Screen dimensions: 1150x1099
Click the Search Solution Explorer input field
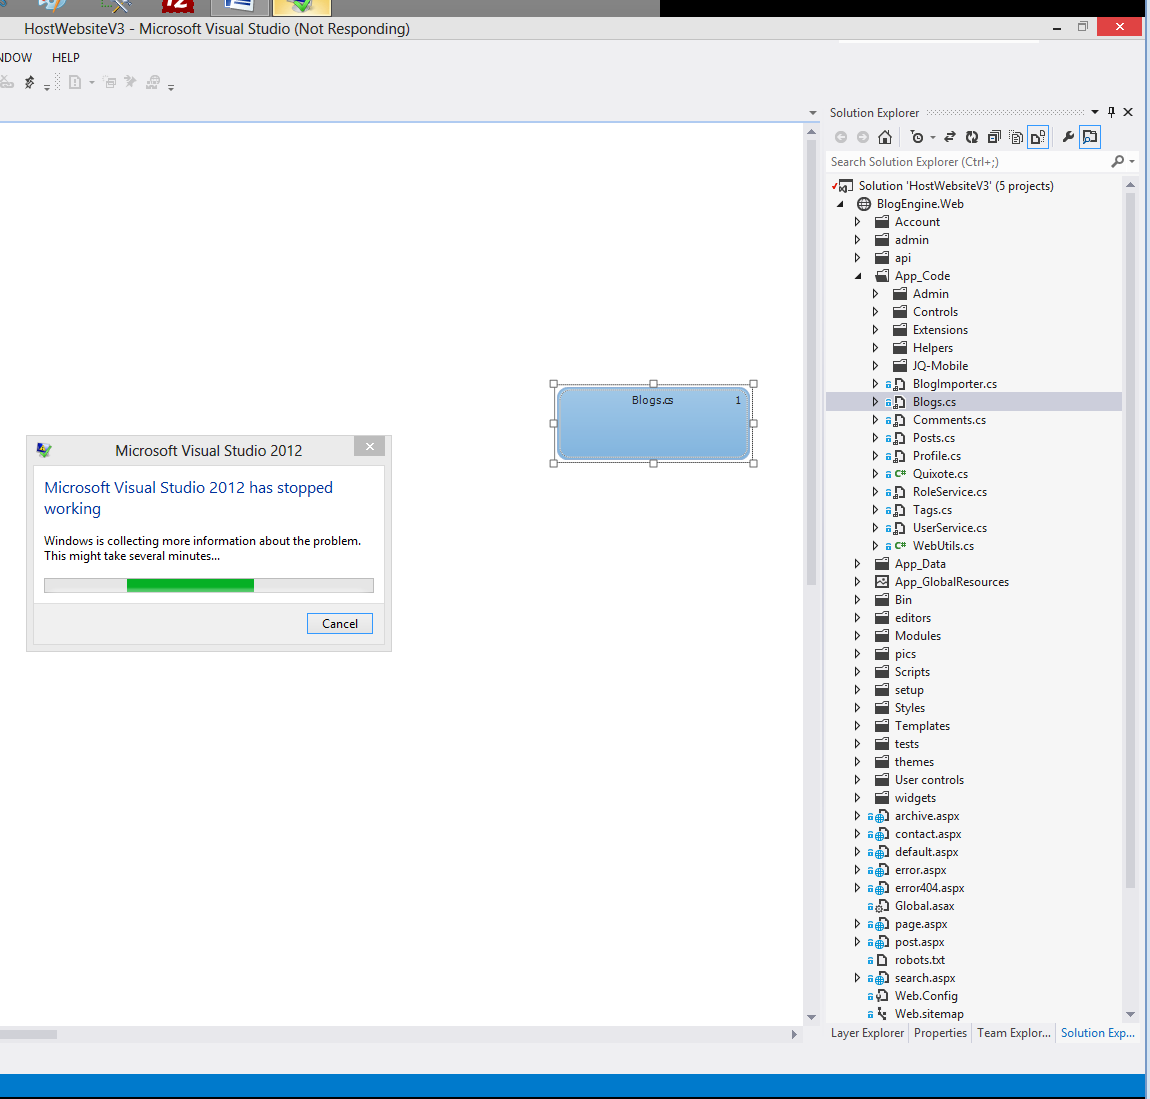(x=968, y=161)
